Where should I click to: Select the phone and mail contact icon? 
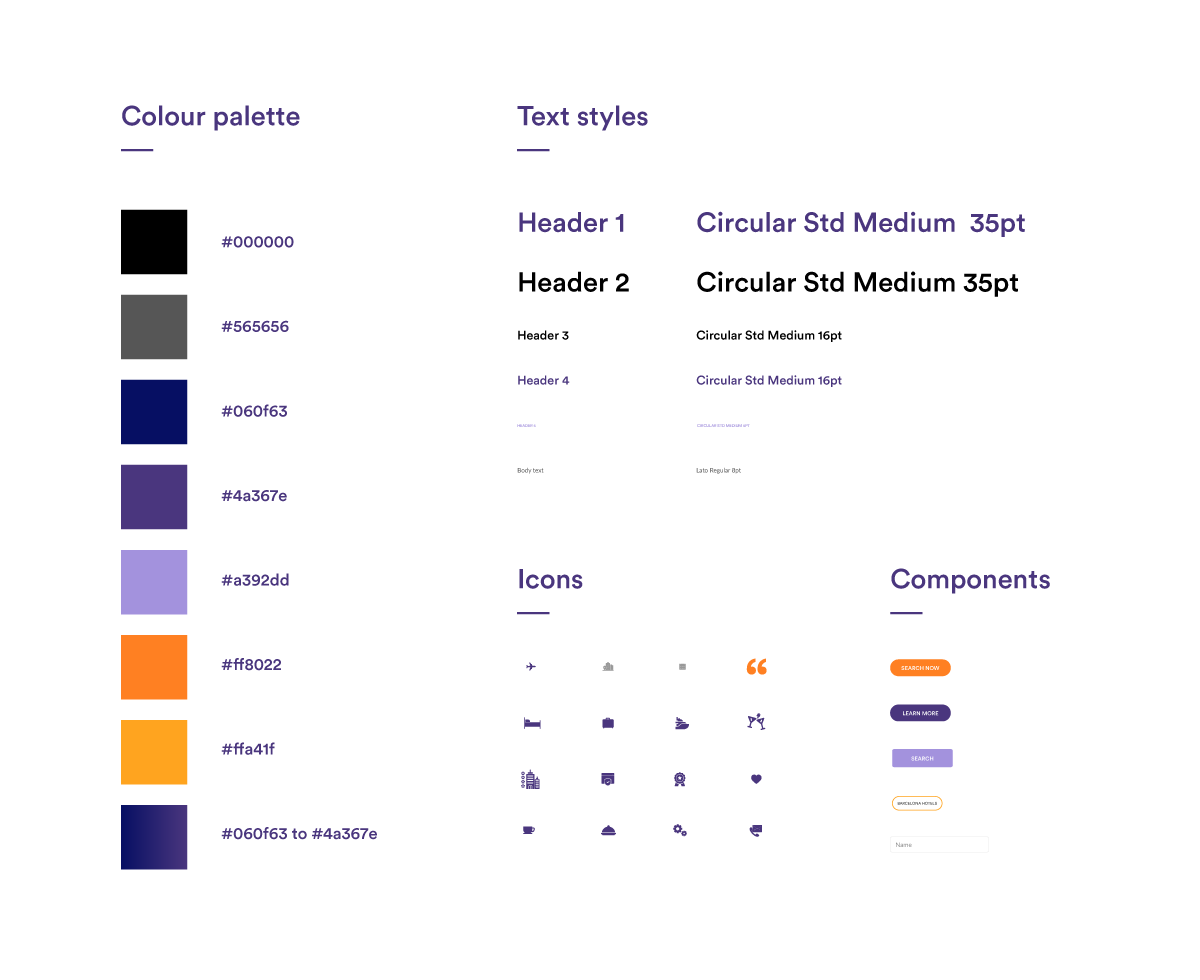pos(756,830)
